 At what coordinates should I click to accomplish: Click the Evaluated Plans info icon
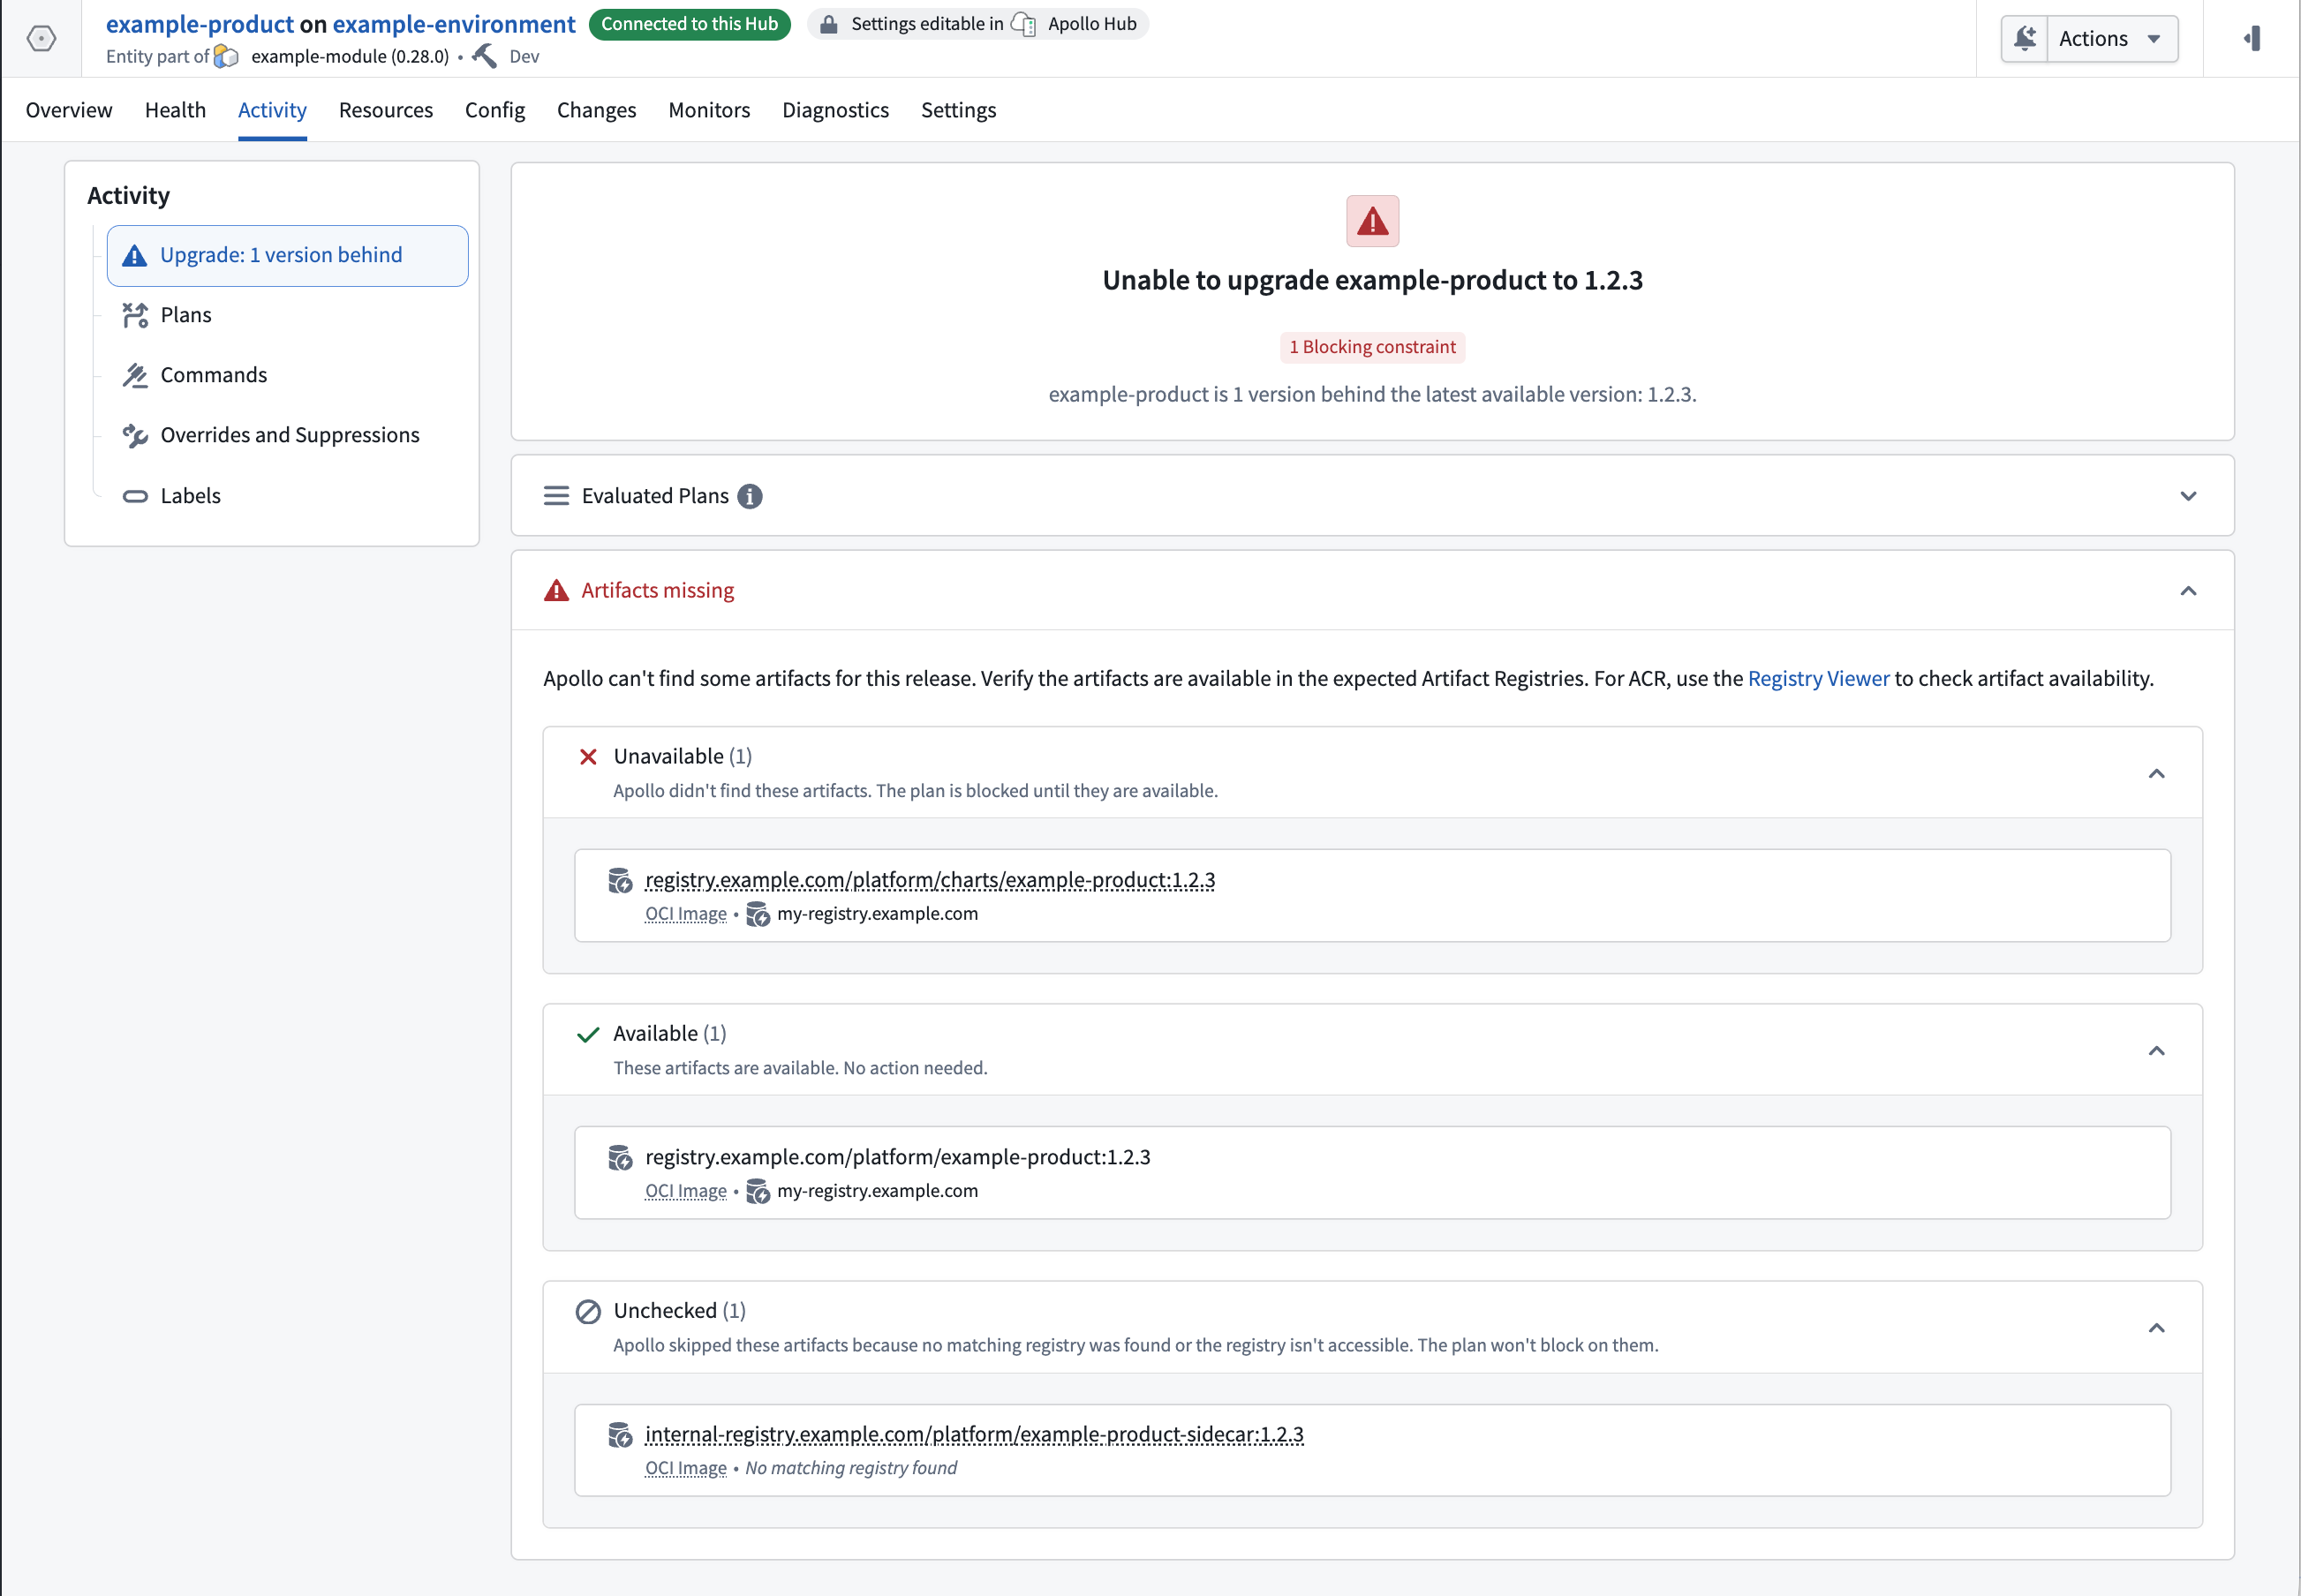pyautogui.click(x=750, y=496)
